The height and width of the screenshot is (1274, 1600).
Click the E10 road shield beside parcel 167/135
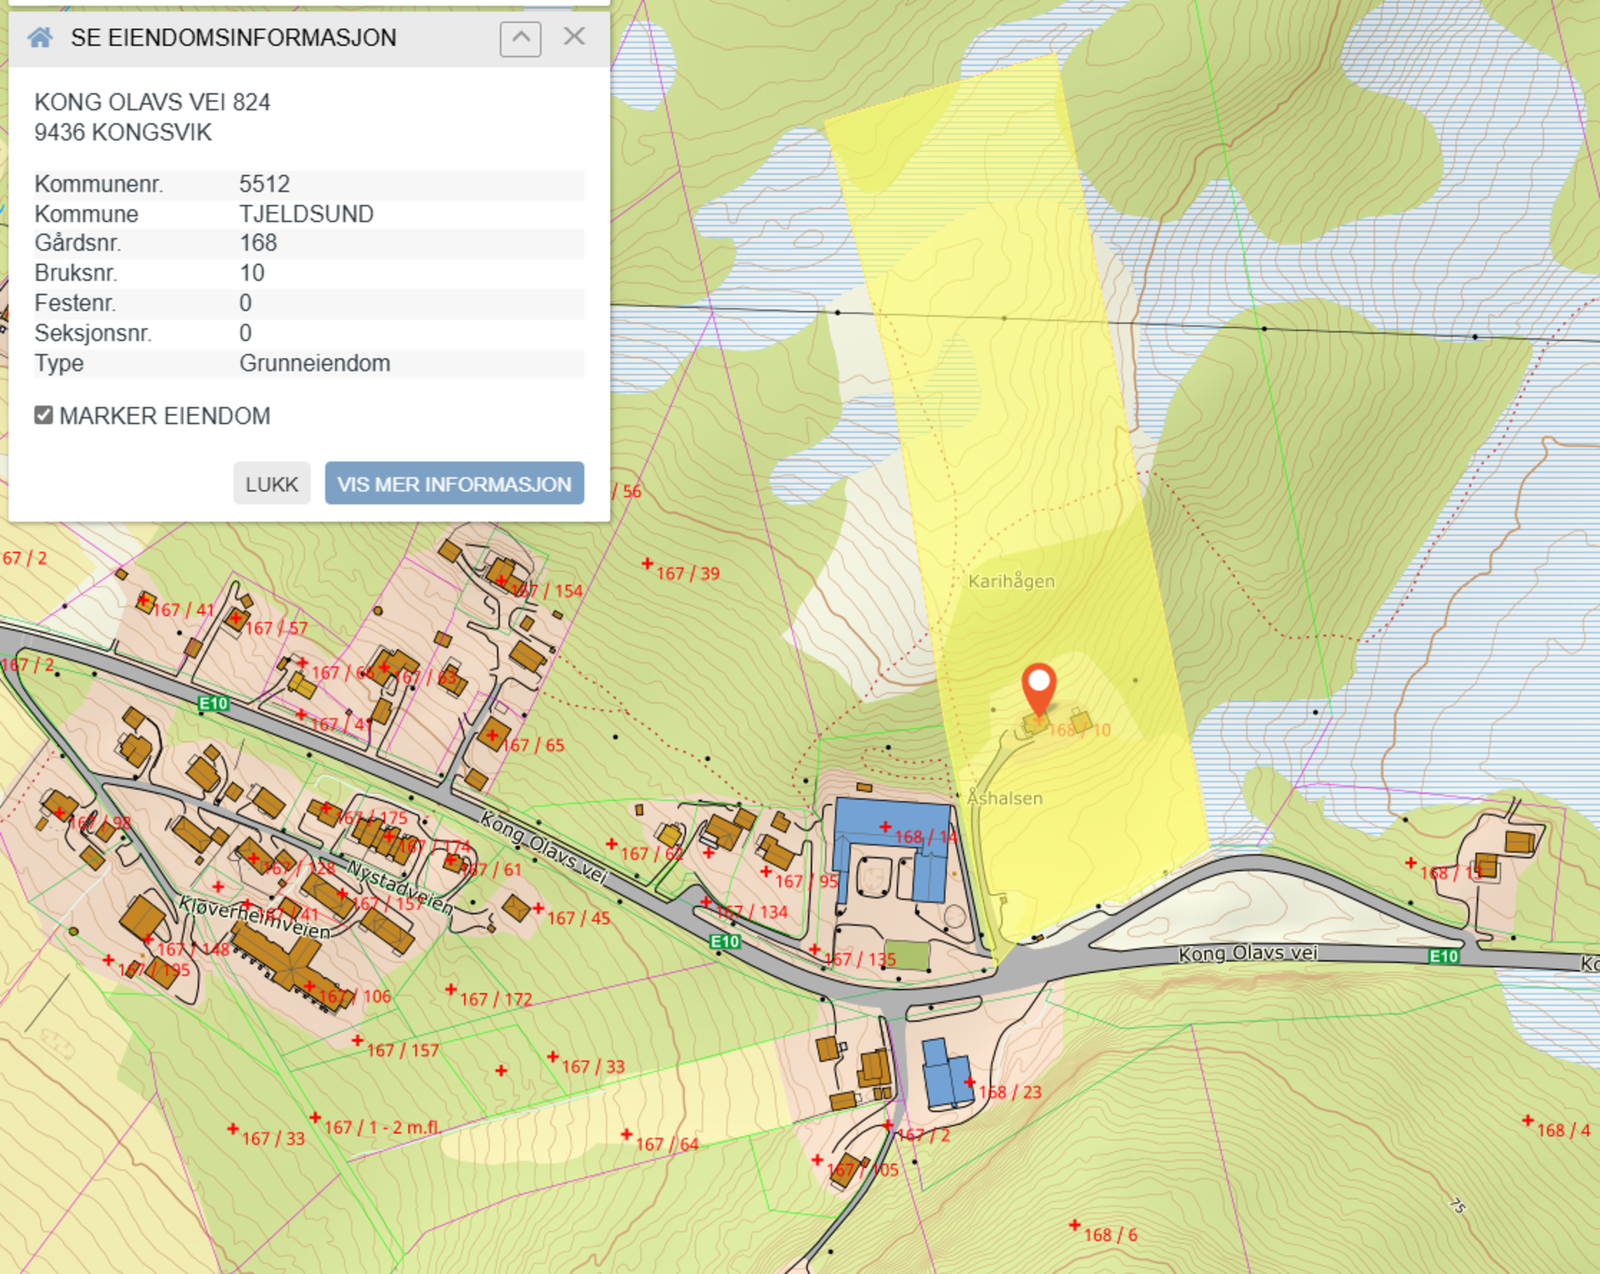click(725, 941)
